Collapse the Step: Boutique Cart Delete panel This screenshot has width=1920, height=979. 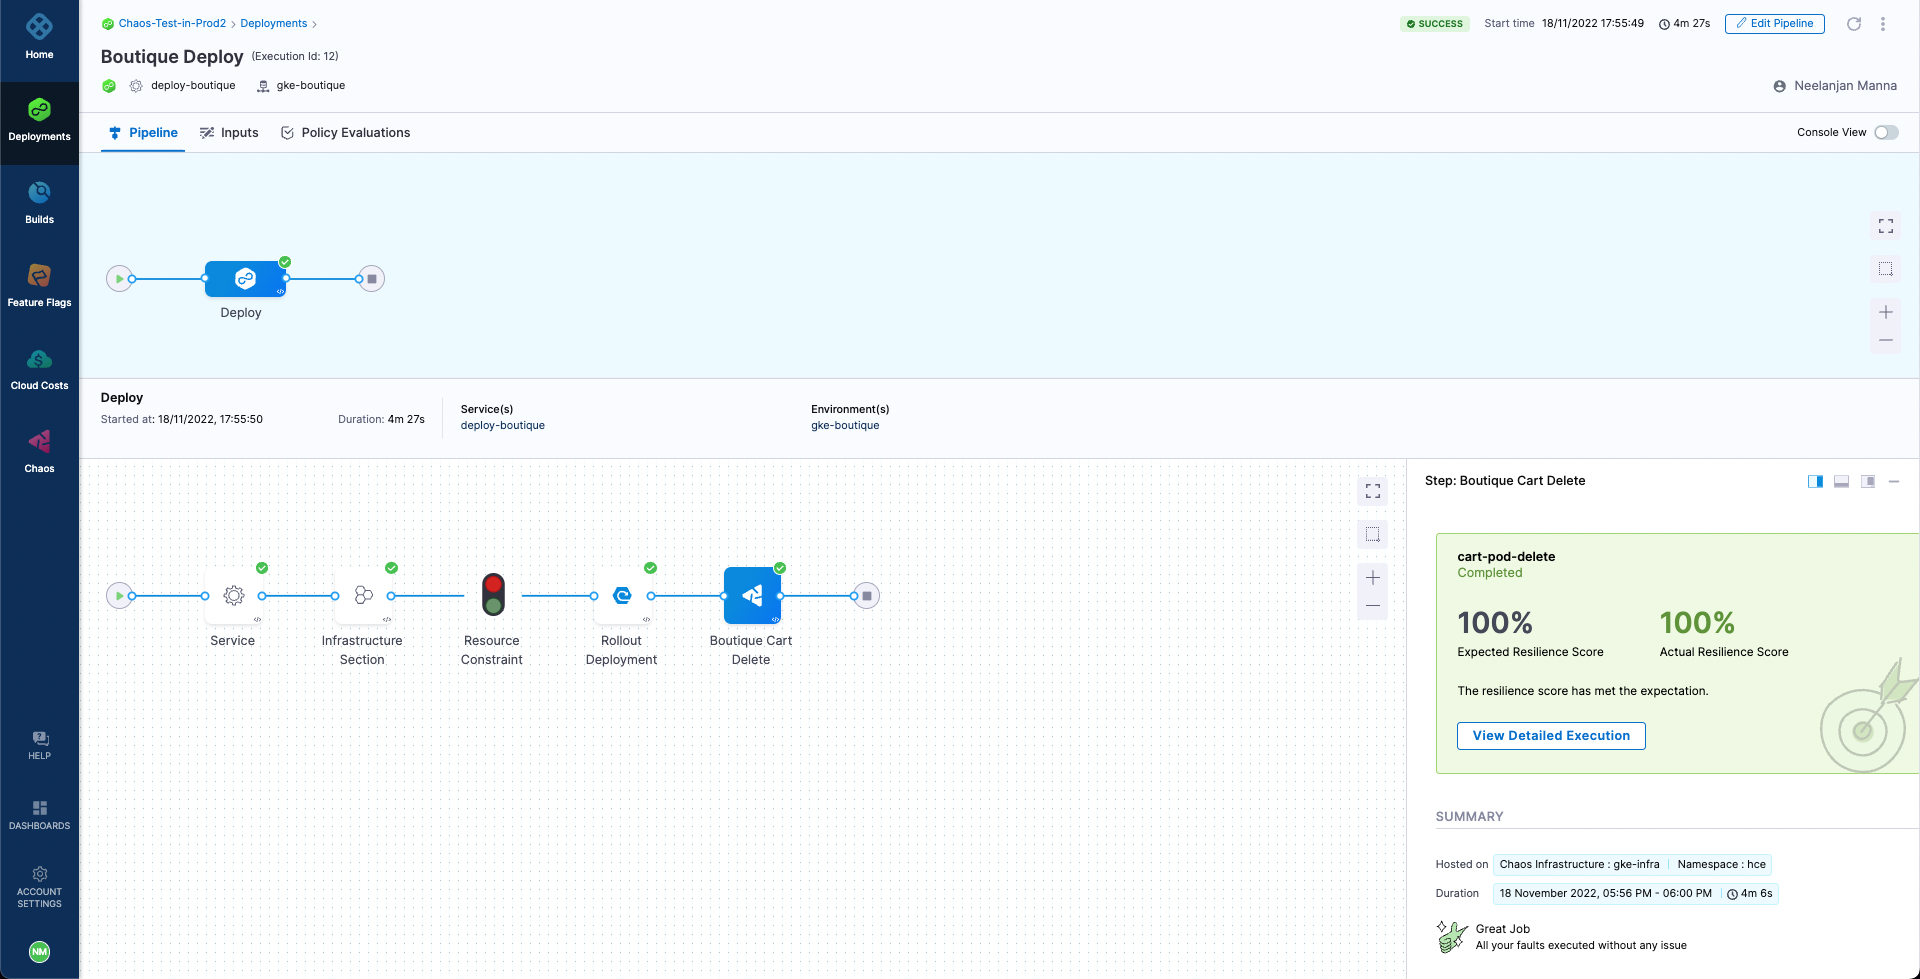[x=1894, y=481]
